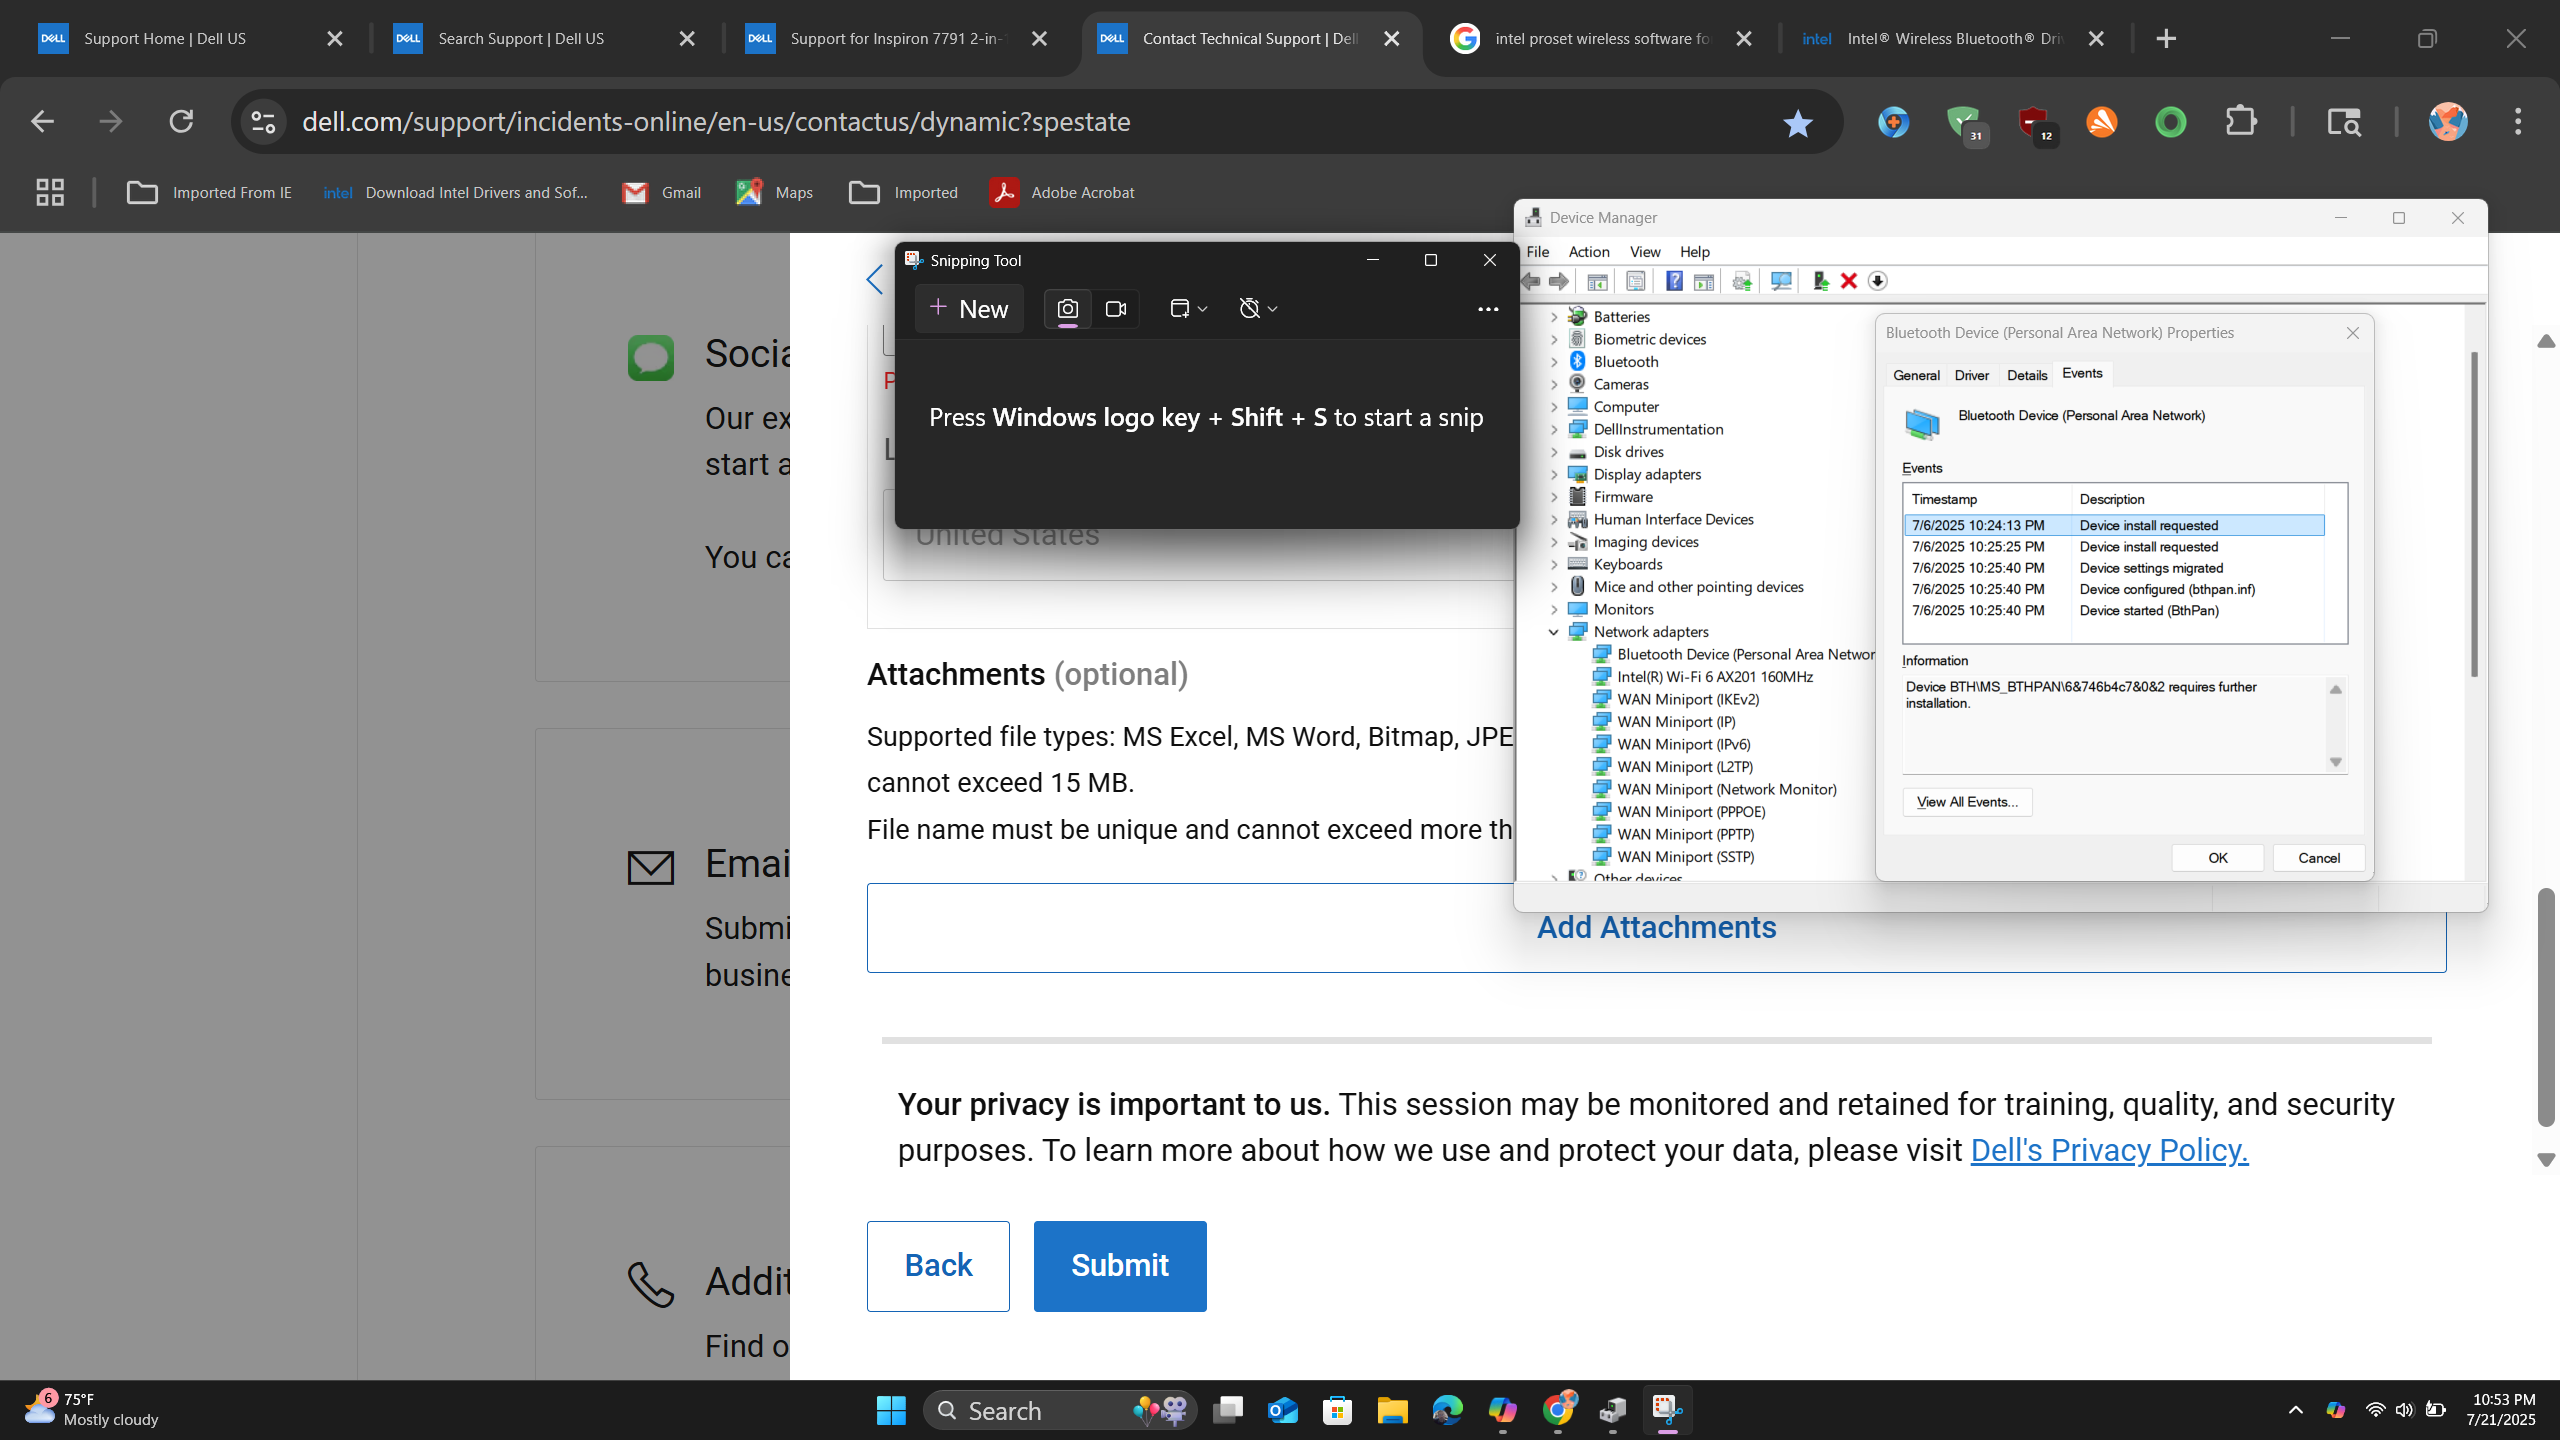Screen dimensions: 2560x1440
Task: Open Snipping Tool three-dot menu
Action: 1487,309
